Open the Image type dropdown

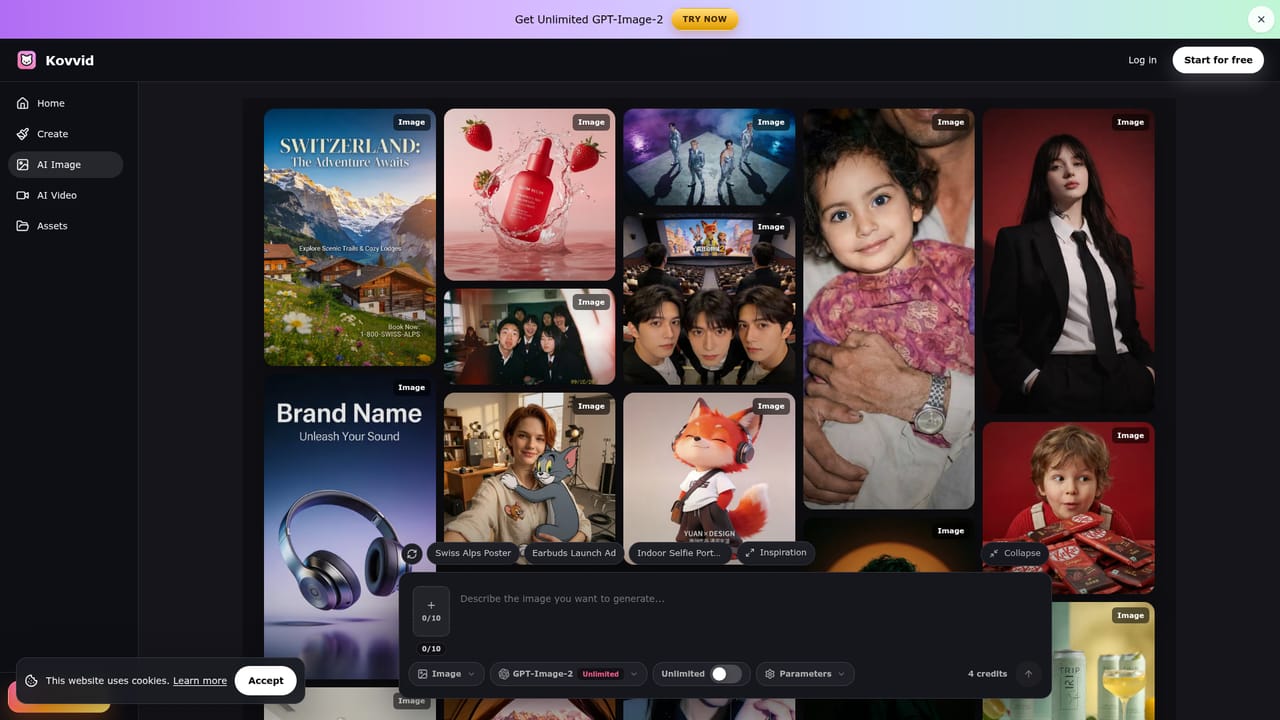coord(446,674)
